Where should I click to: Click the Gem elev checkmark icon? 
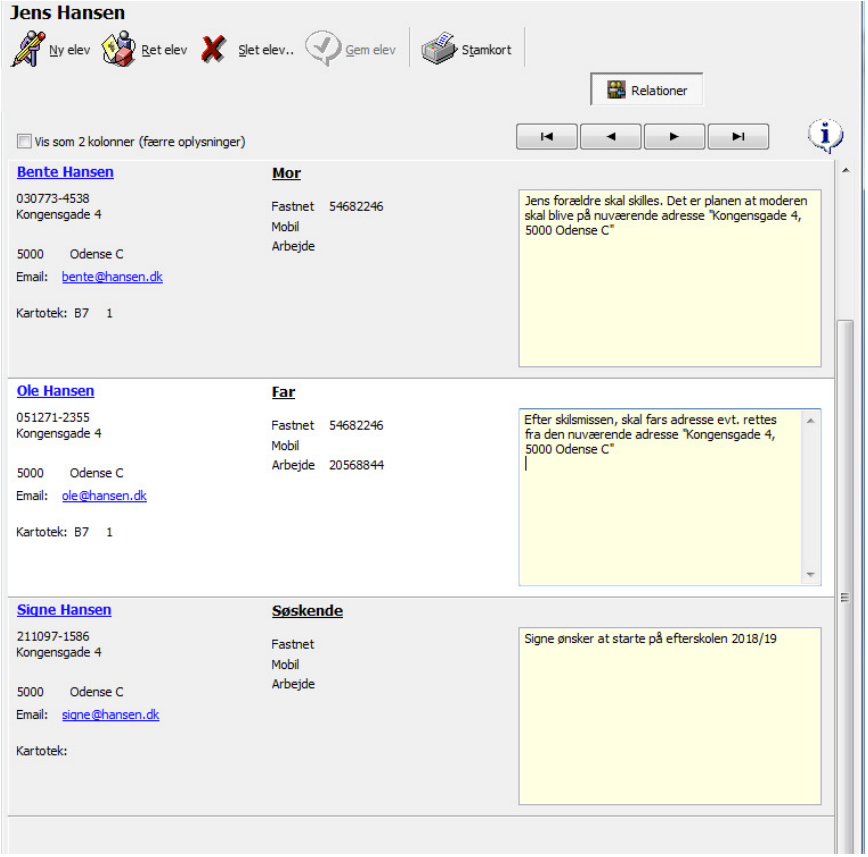(x=323, y=49)
